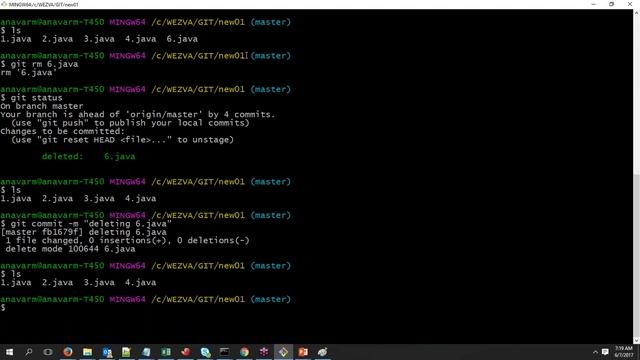The image size is (640, 360).
Task: Click the green "deleted: 6.java" entry
Action: pos(89,156)
